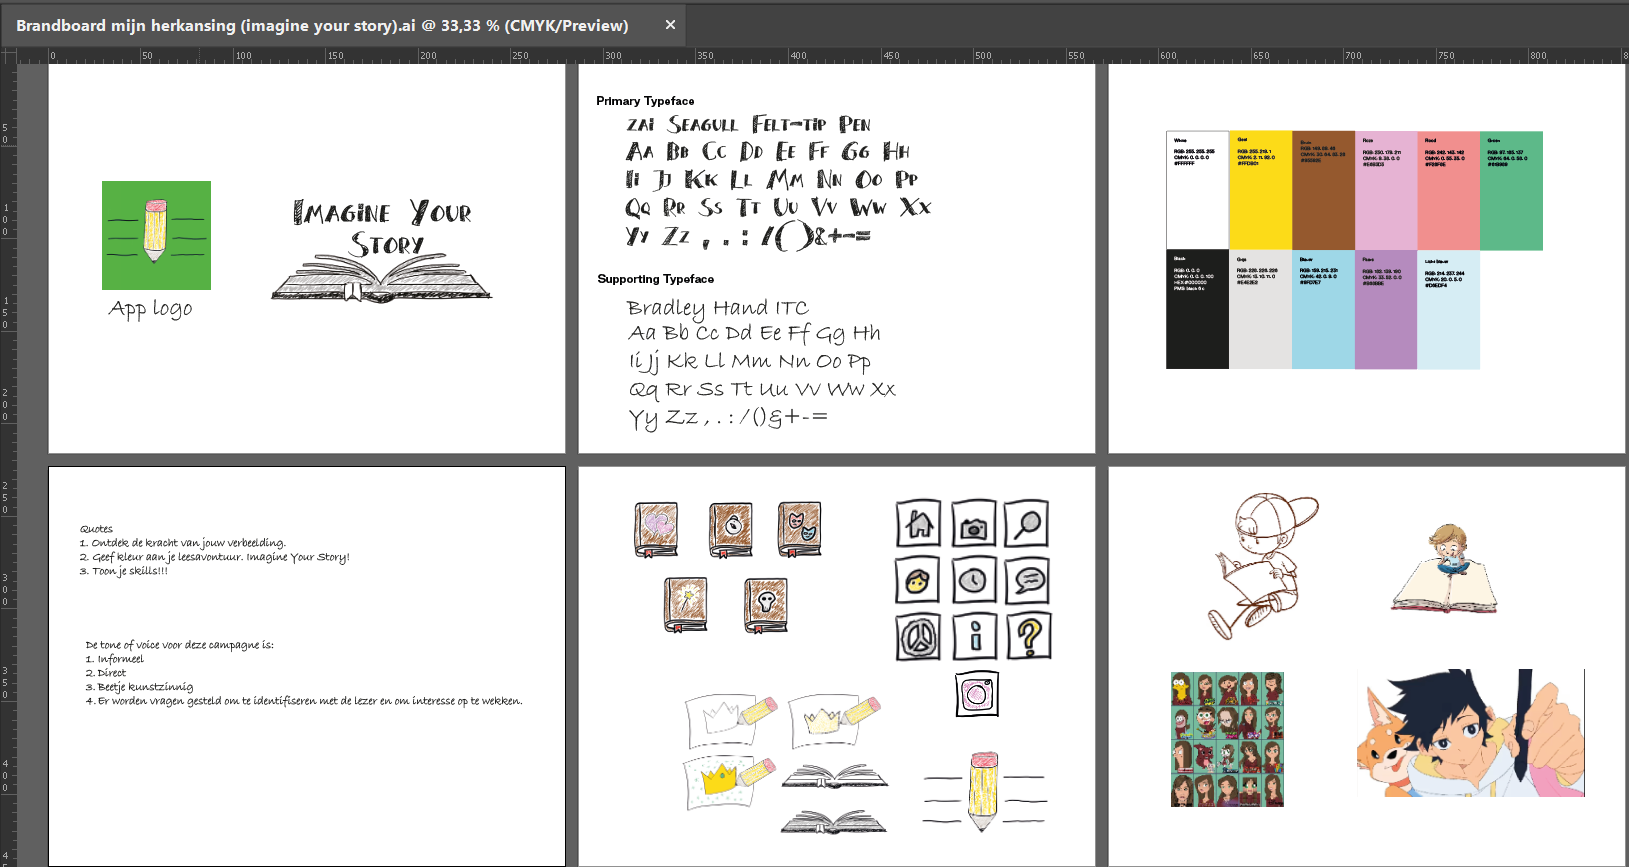Viewport: 1629px width, 867px height.
Task: Select the book icon with skull cover
Action: (766, 604)
